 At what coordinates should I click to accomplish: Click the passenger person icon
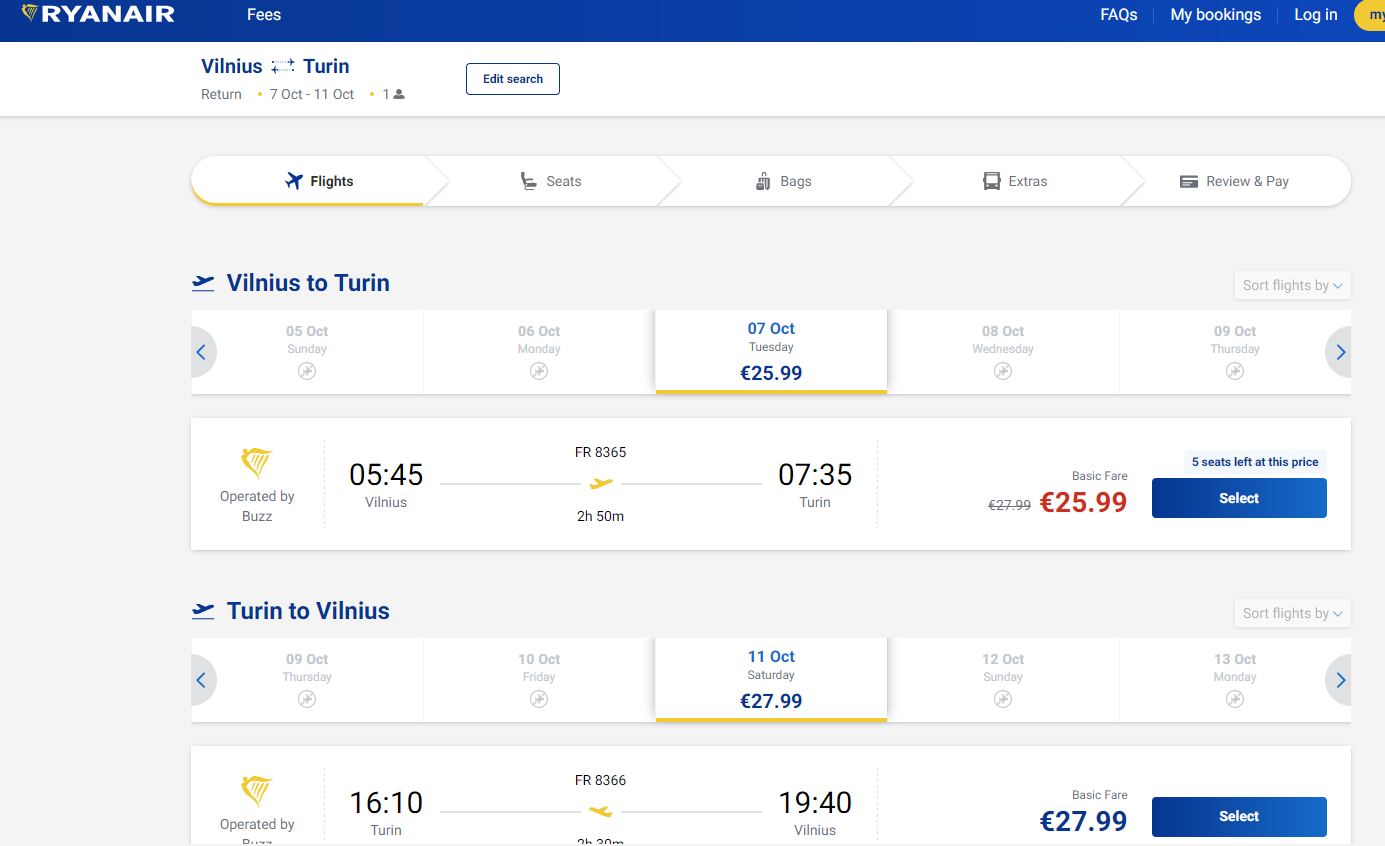(x=399, y=94)
